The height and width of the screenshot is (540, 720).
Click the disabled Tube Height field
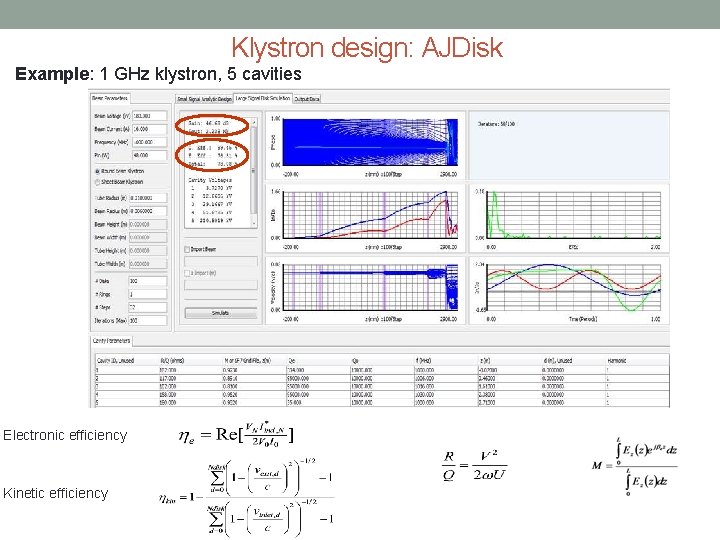(x=148, y=251)
